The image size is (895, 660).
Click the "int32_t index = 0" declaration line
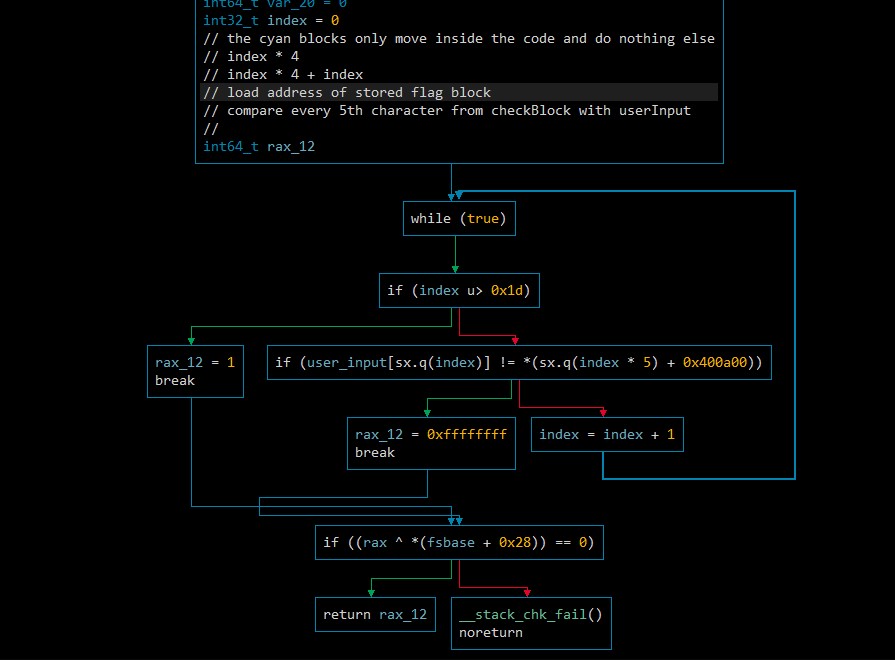coord(271,21)
